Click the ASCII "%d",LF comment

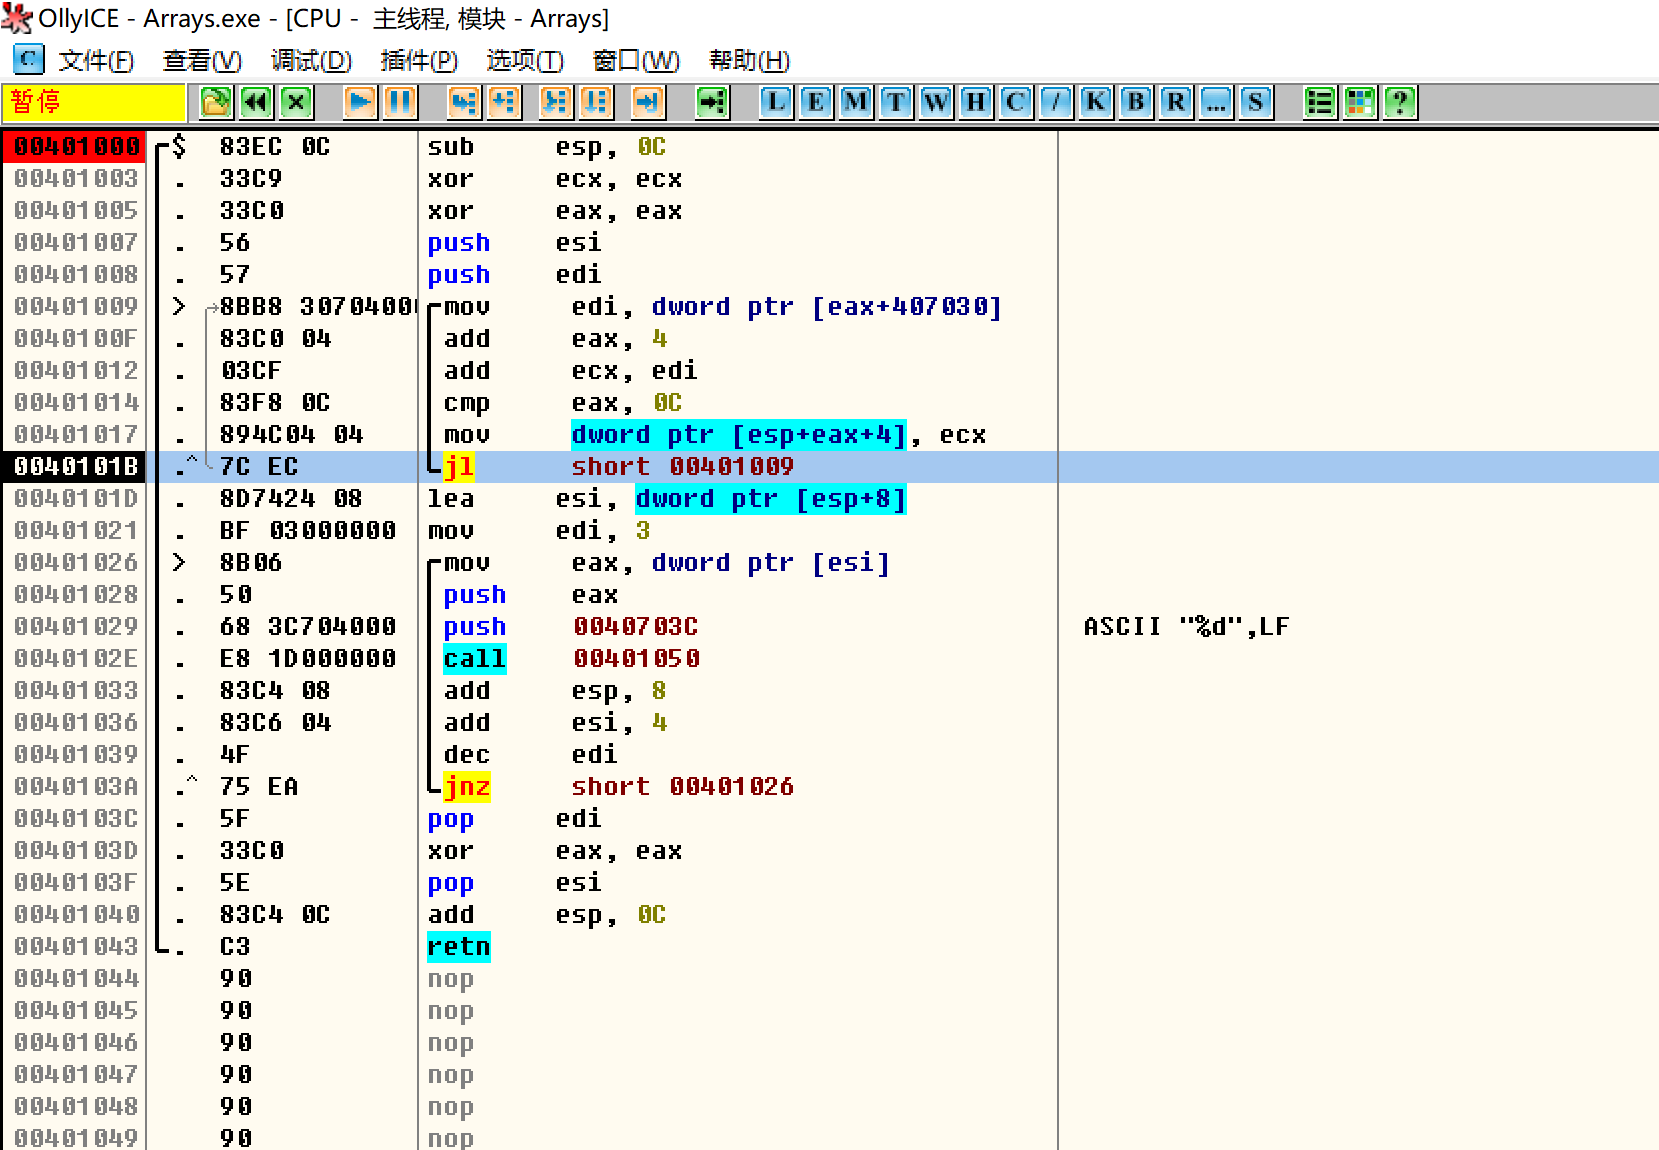pyautogui.click(x=1186, y=627)
